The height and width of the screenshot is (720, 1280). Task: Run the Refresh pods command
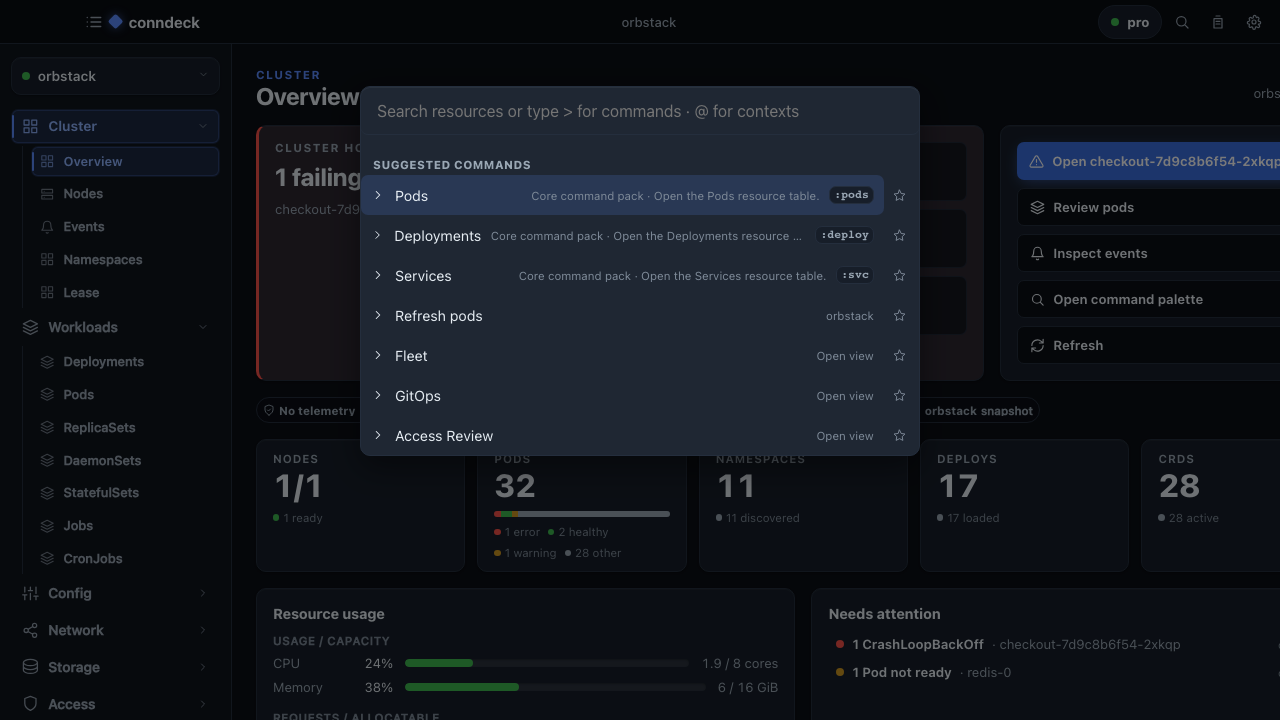[x=623, y=316]
